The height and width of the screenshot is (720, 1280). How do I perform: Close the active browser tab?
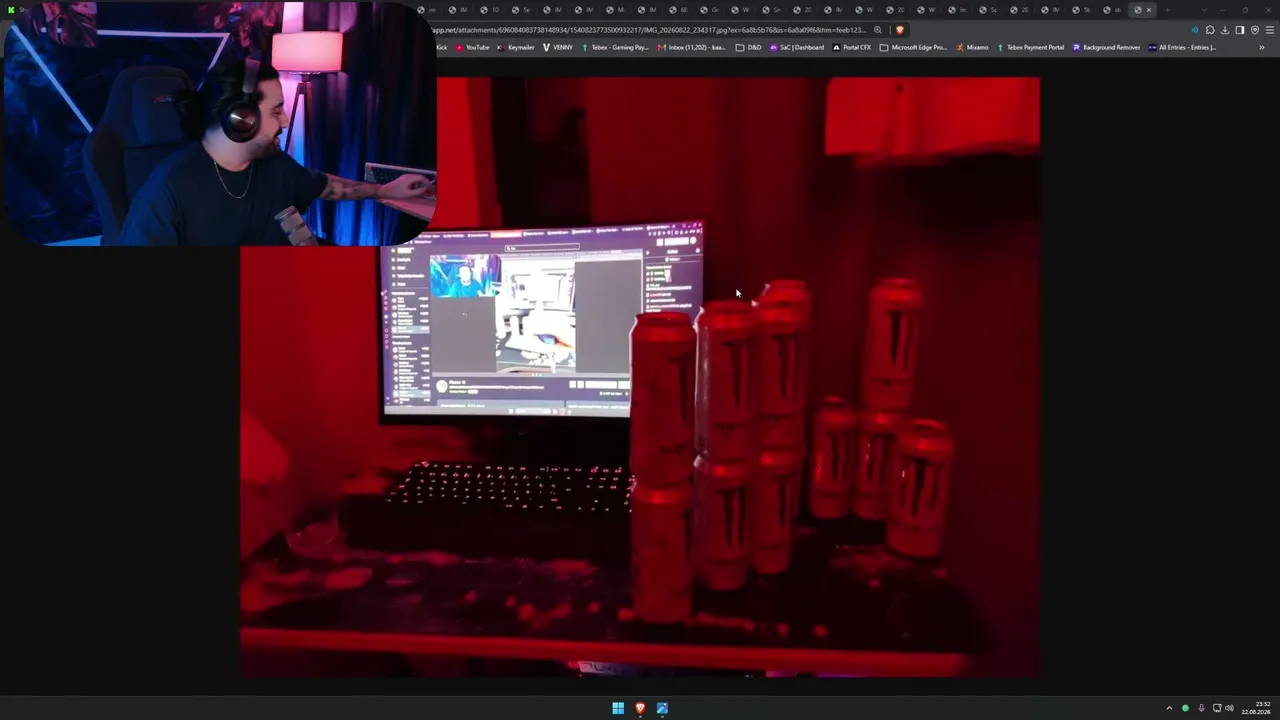pyautogui.click(x=1148, y=10)
